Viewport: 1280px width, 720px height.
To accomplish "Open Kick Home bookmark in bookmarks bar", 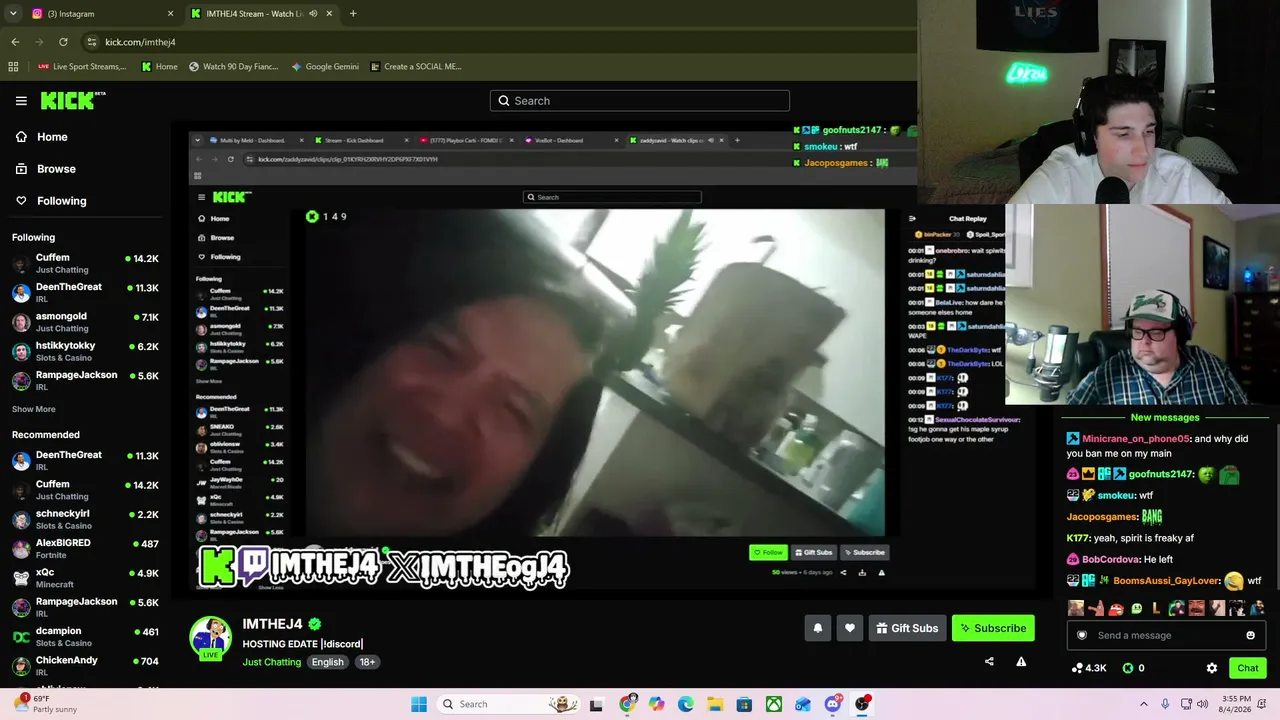I will point(159,67).
